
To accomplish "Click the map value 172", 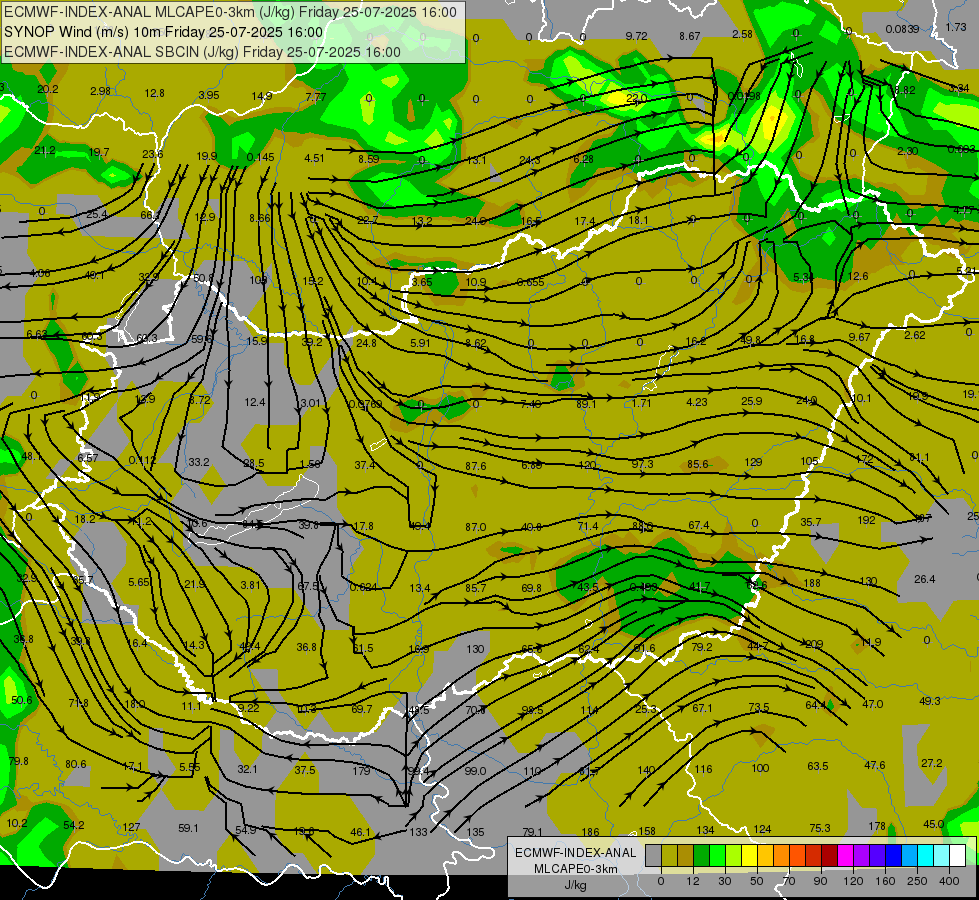I will click(865, 459).
